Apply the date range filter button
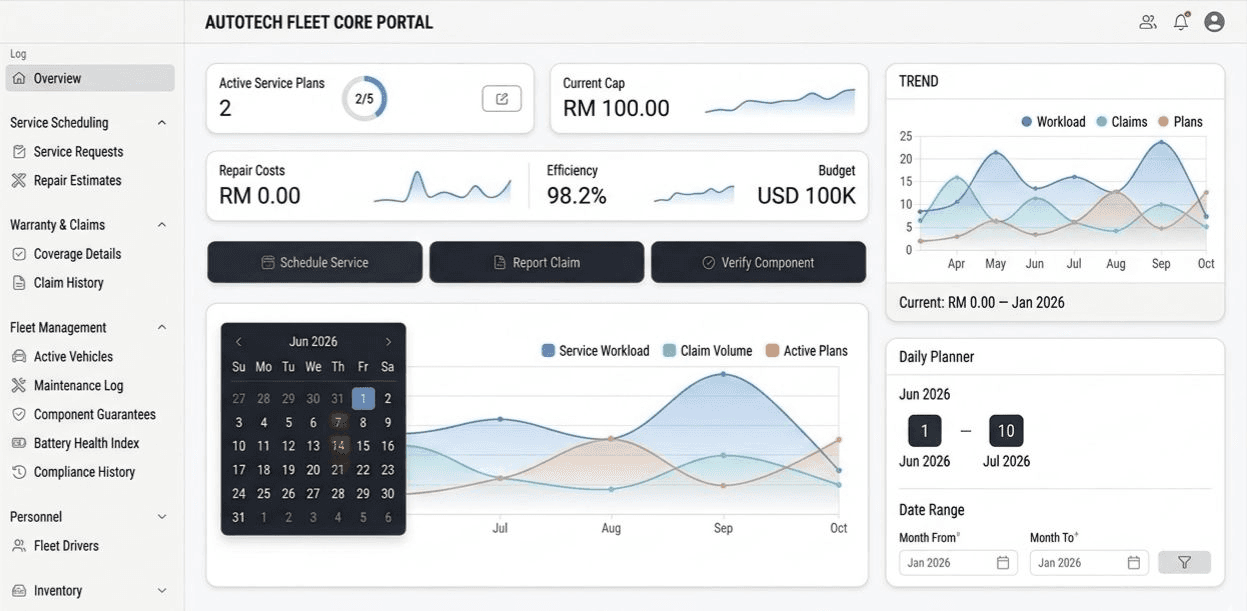The width and height of the screenshot is (1247, 611). (1185, 563)
